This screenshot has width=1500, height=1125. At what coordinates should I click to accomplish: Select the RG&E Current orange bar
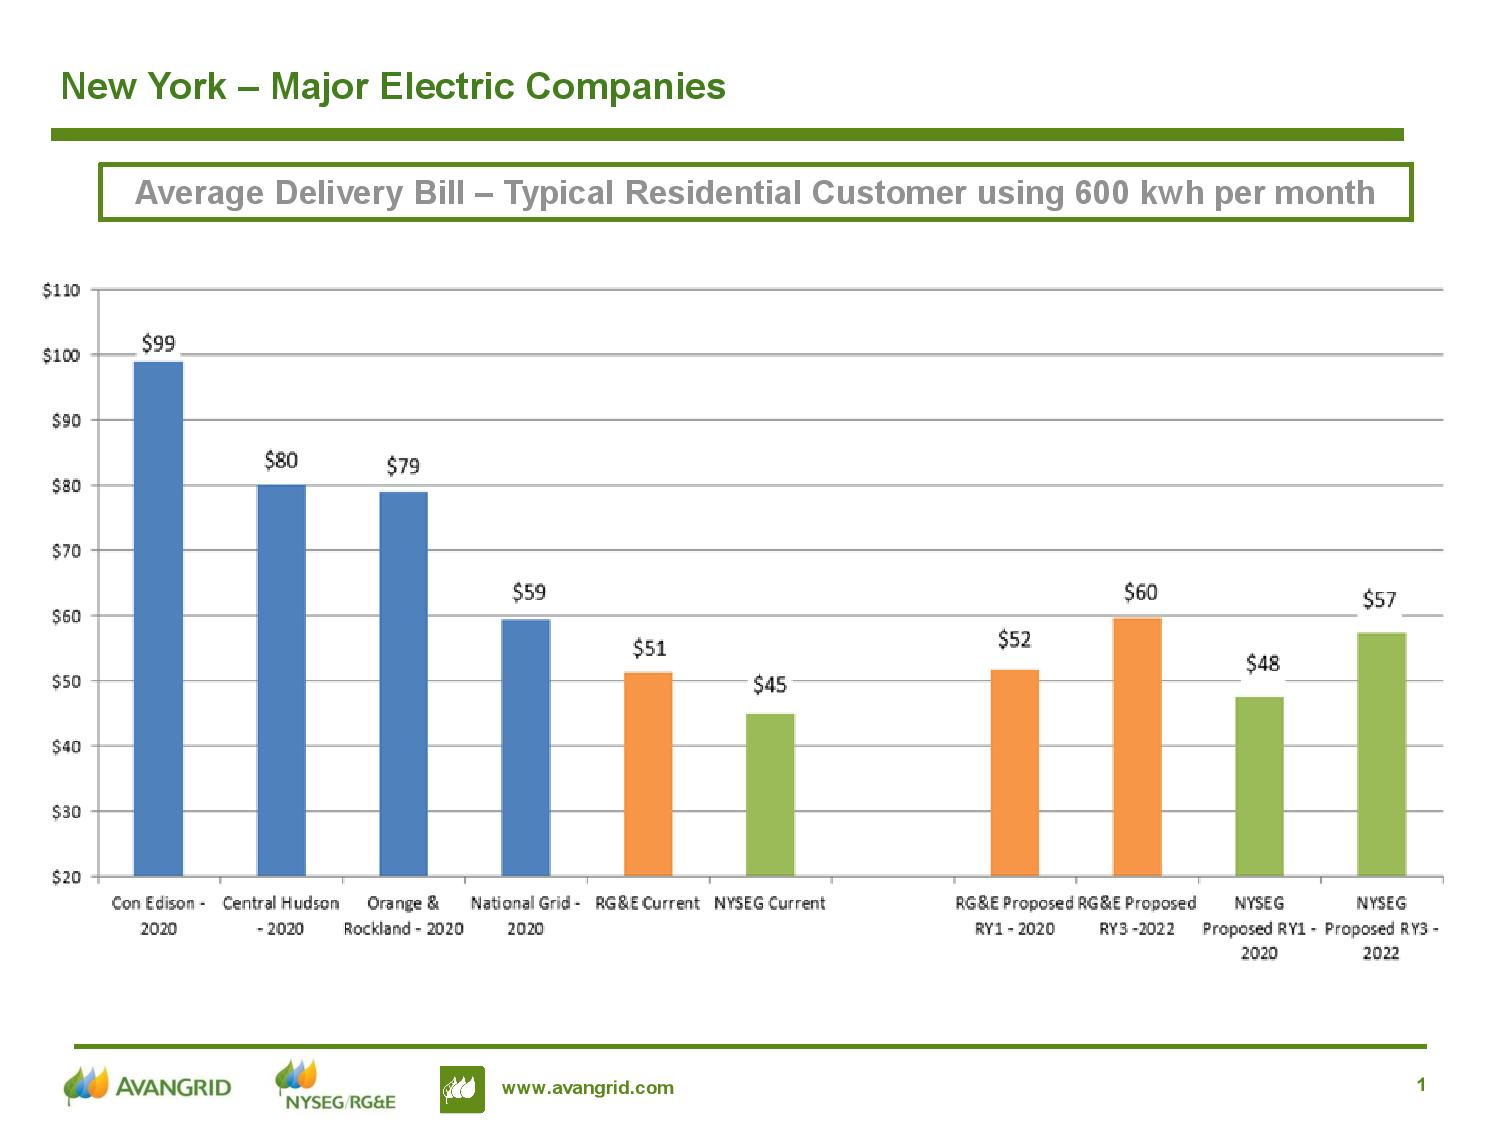(648, 775)
